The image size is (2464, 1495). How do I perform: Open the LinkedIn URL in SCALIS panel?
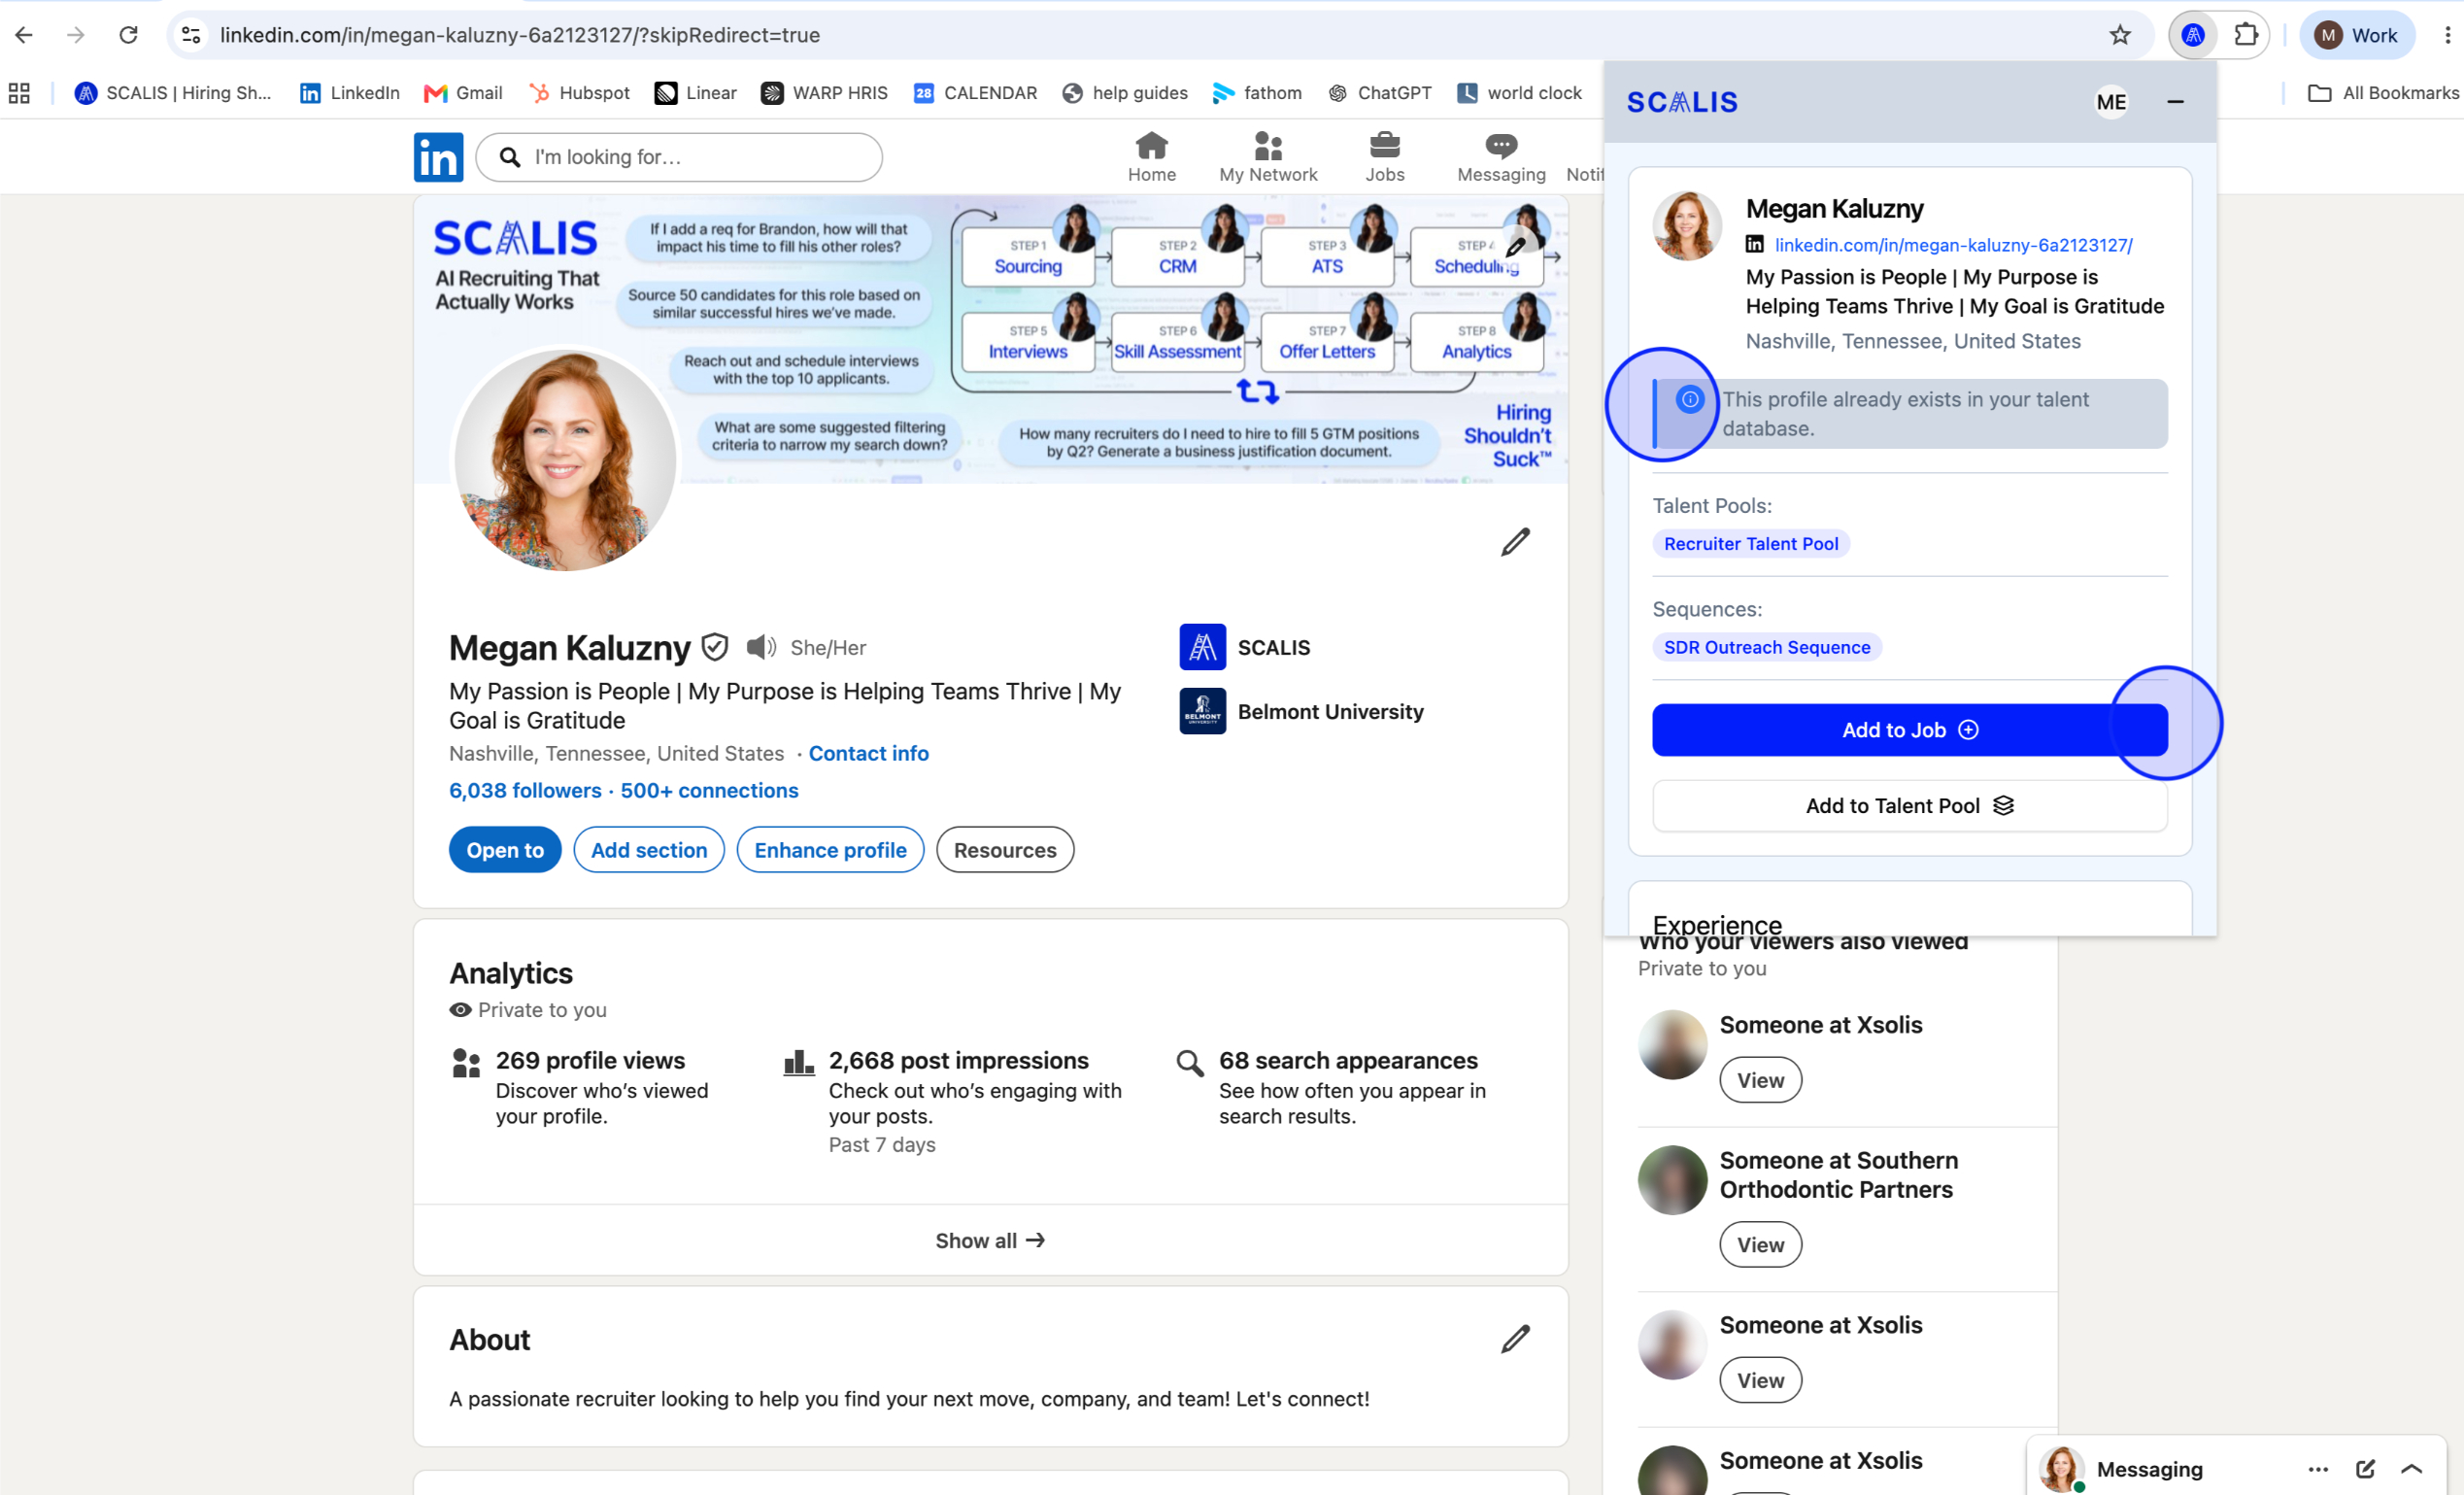pyautogui.click(x=1953, y=245)
